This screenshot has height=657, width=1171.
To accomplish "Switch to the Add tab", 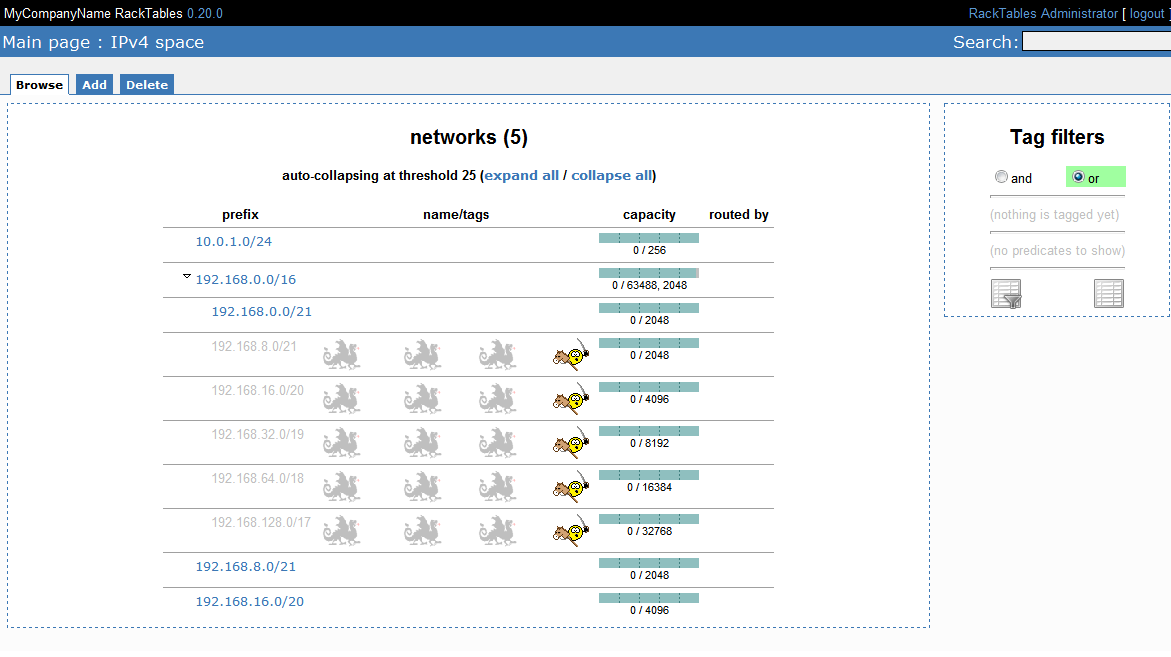I will click(x=95, y=85).
